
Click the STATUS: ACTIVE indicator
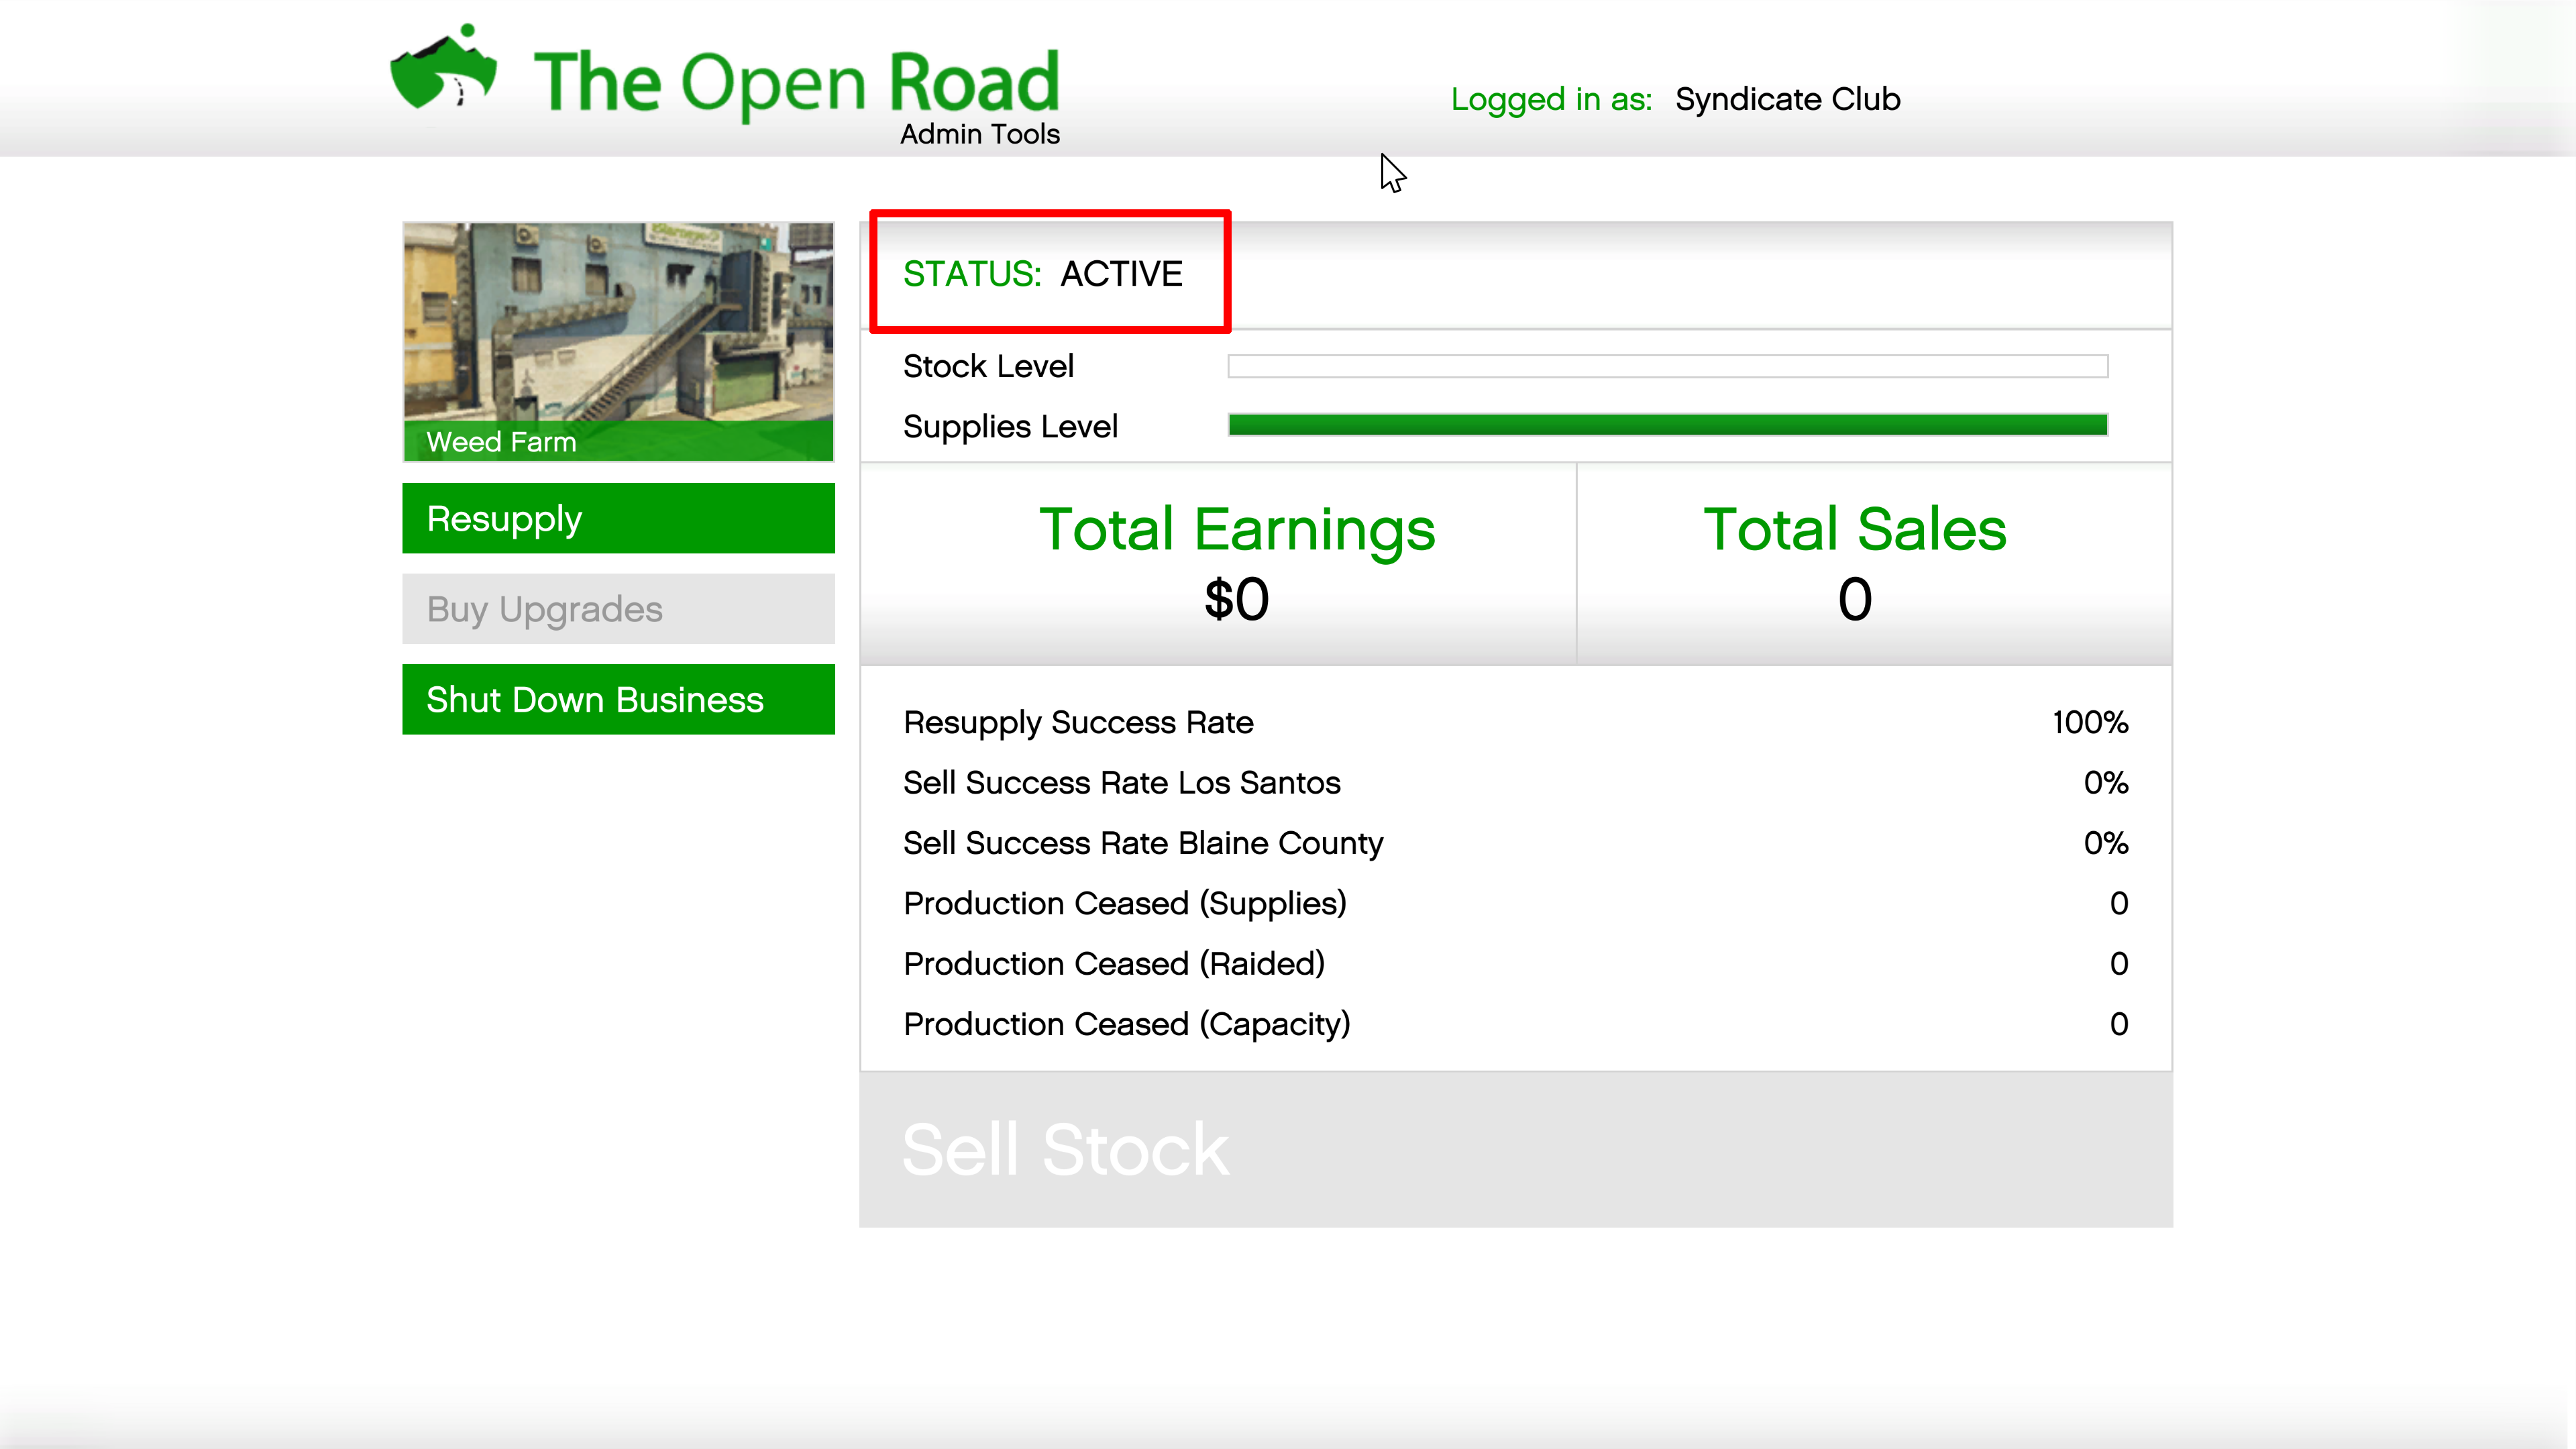pos(1043,273)
